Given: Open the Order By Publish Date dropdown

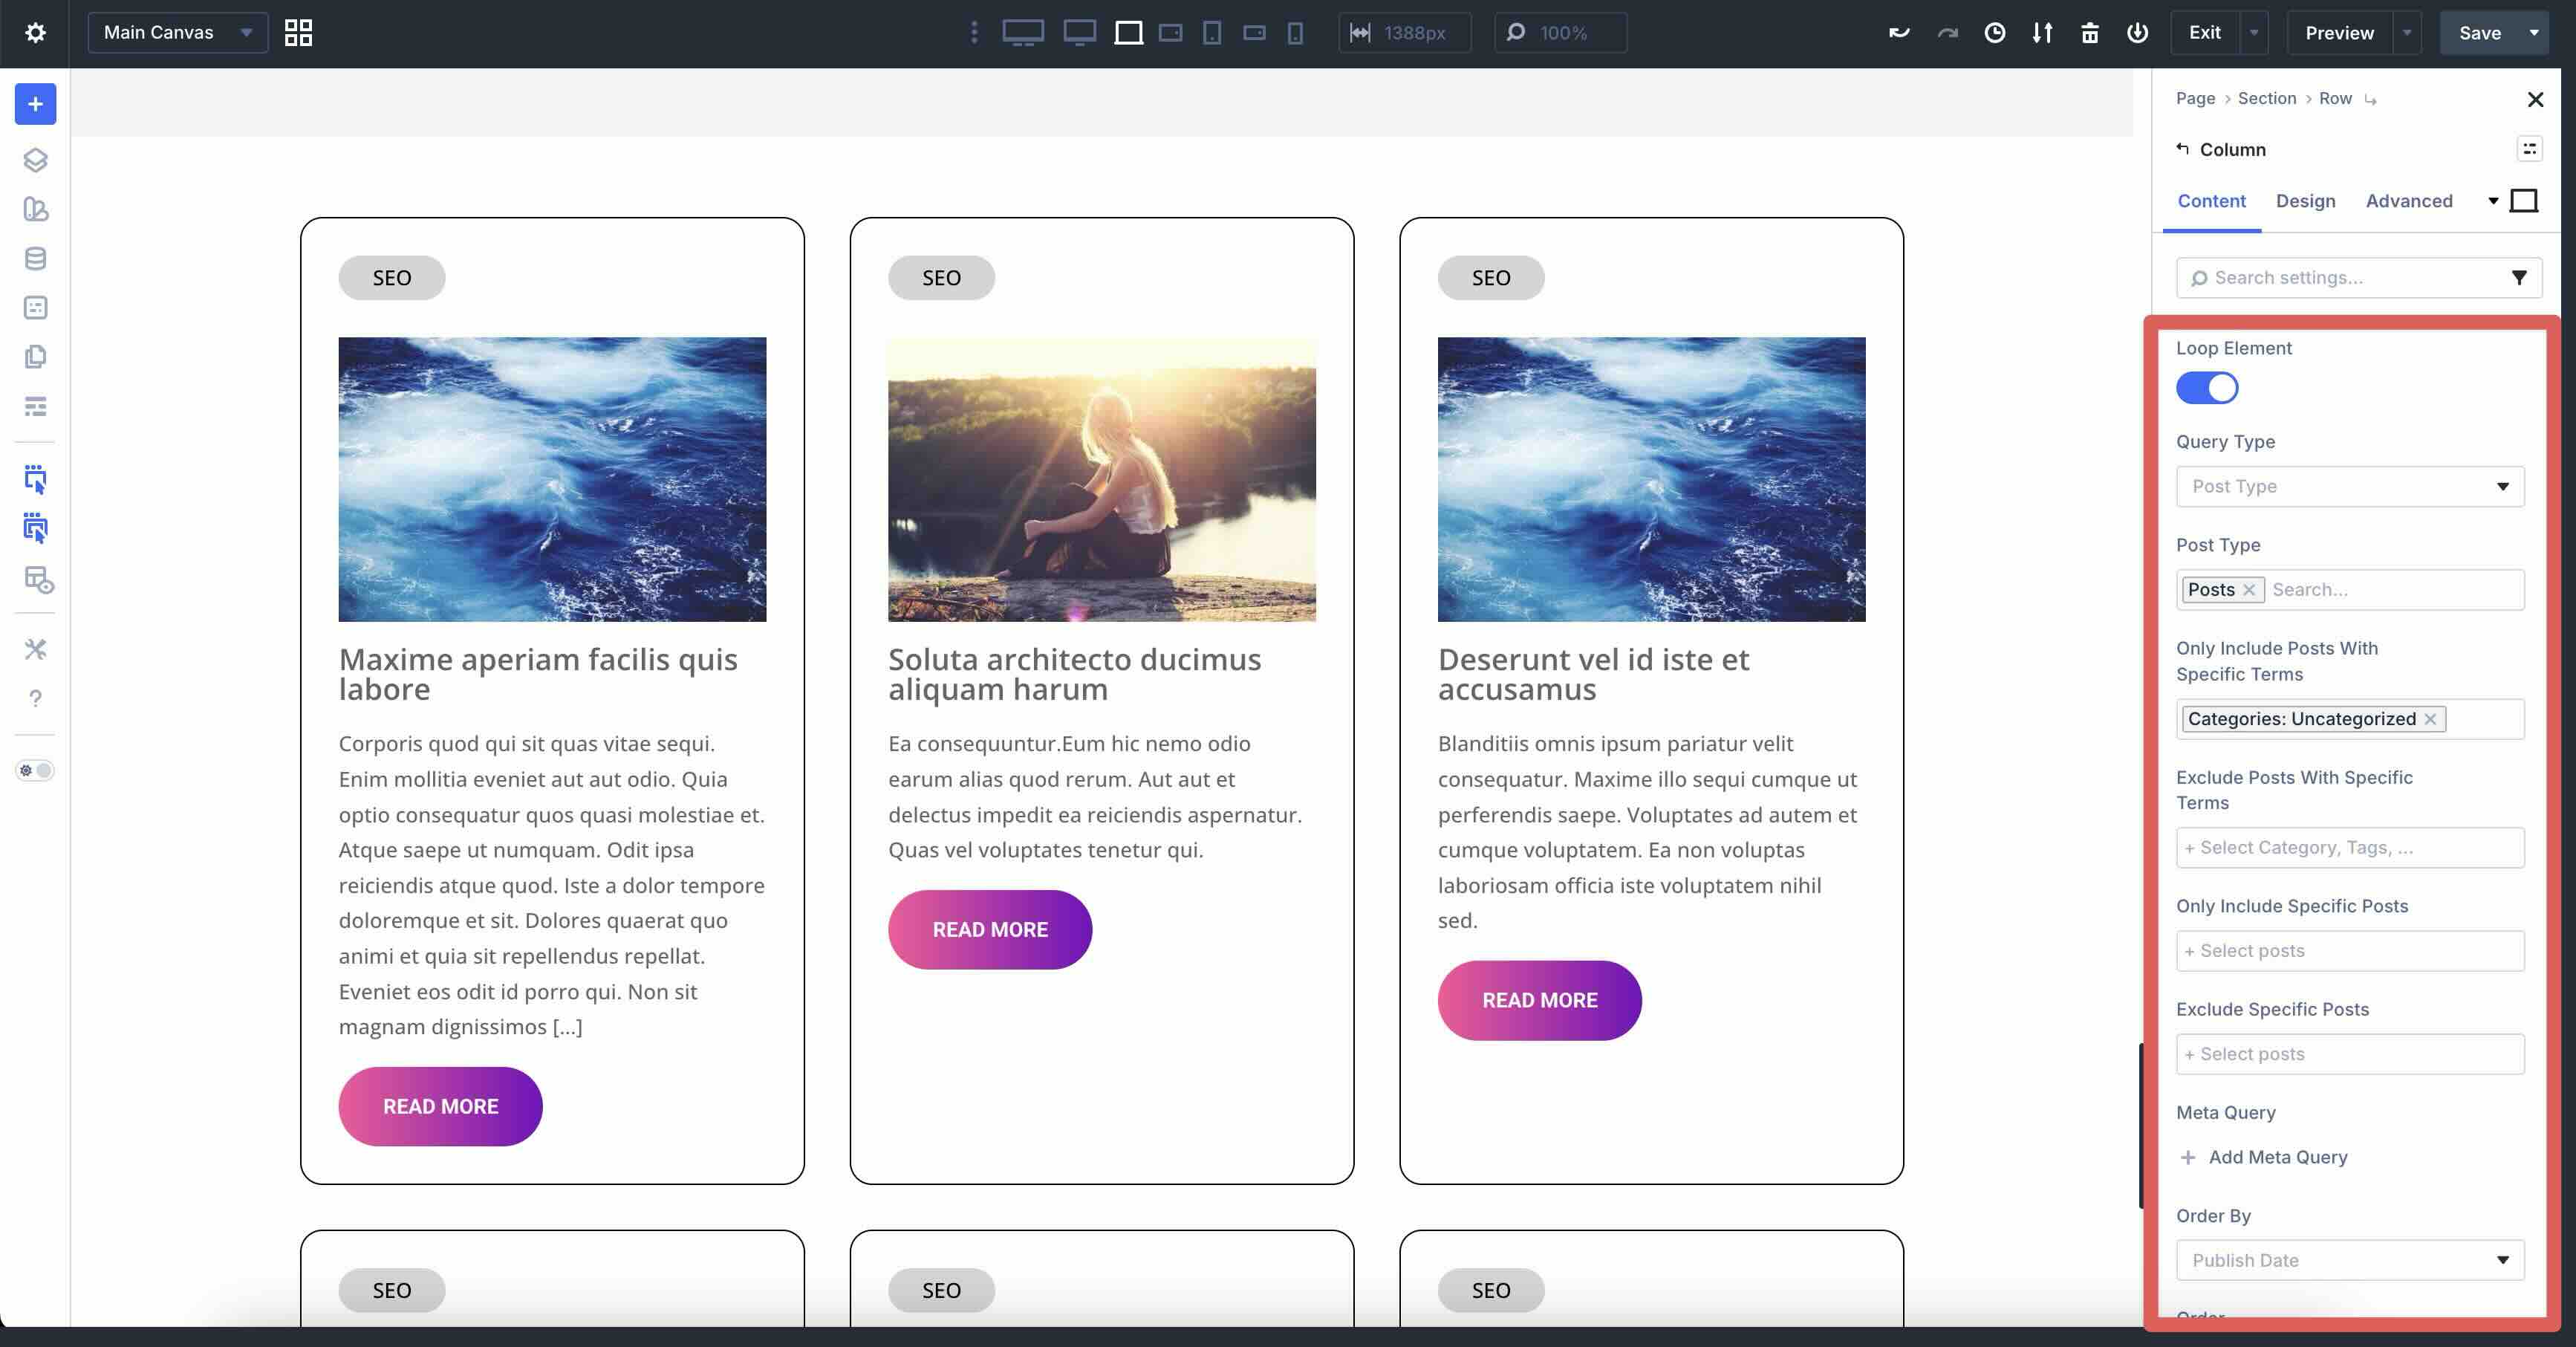Looking at the screenshot, I should click(2350, 1260).
